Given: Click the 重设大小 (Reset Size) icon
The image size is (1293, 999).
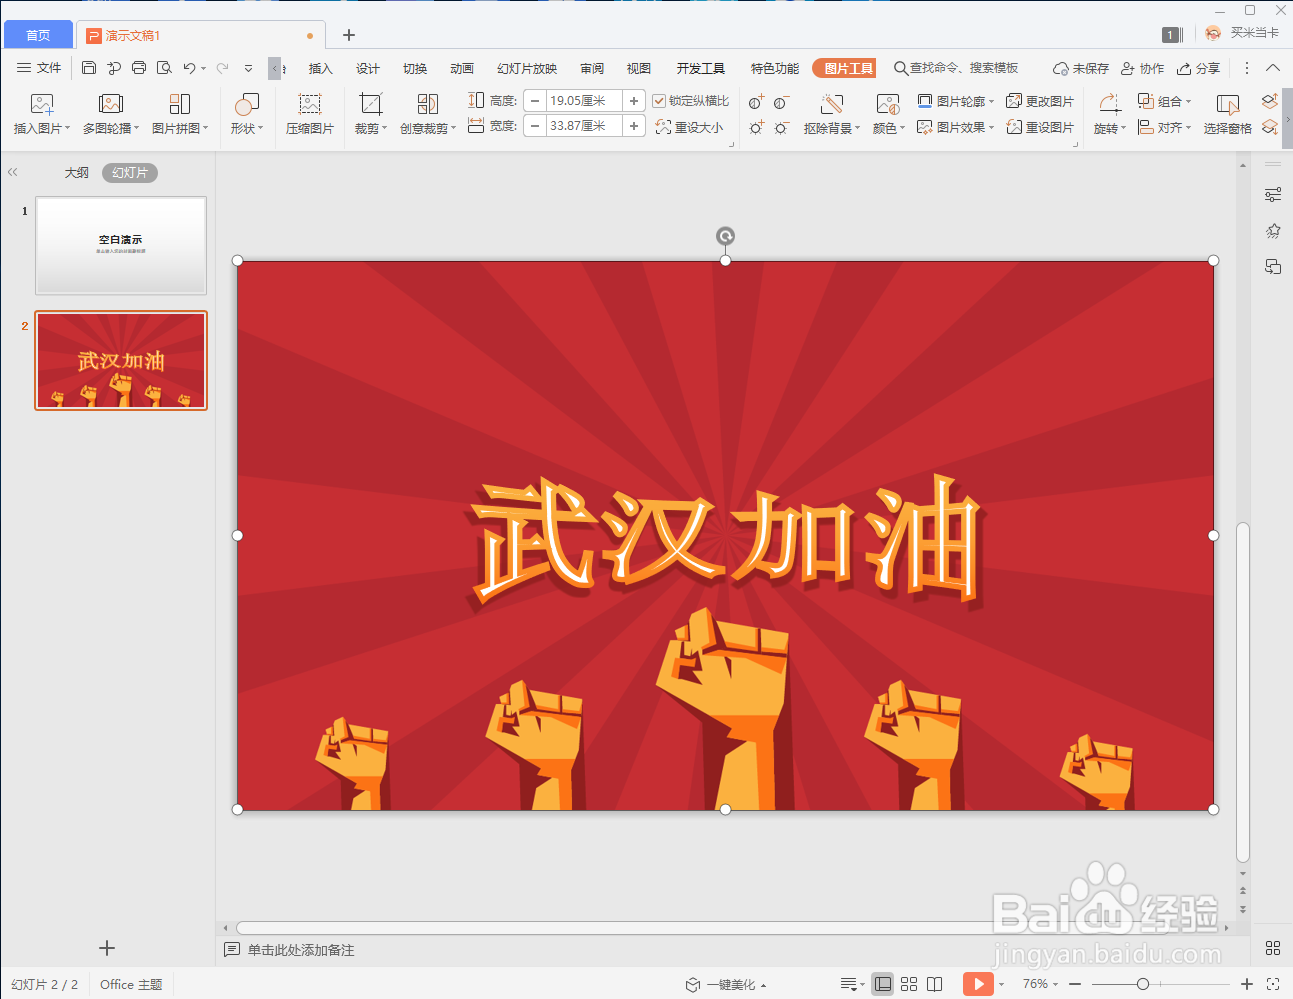Looking at the screenshot, I should pyautogui.click(x=690, y=127).
